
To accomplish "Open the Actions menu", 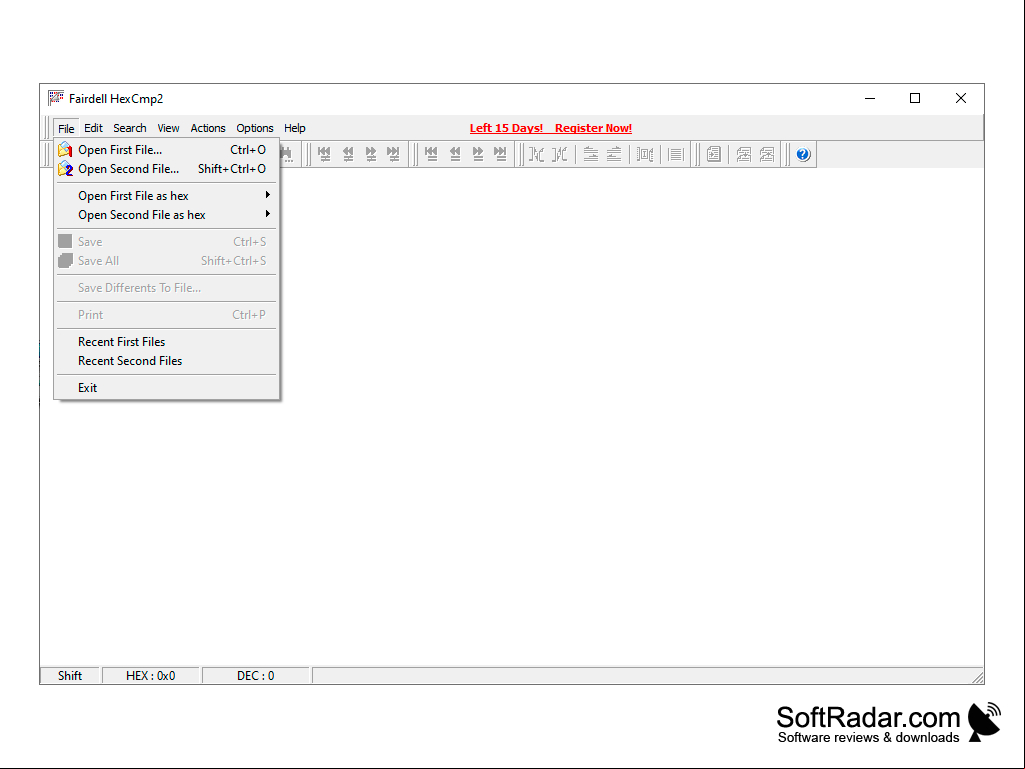I will [x=208, y=128].
